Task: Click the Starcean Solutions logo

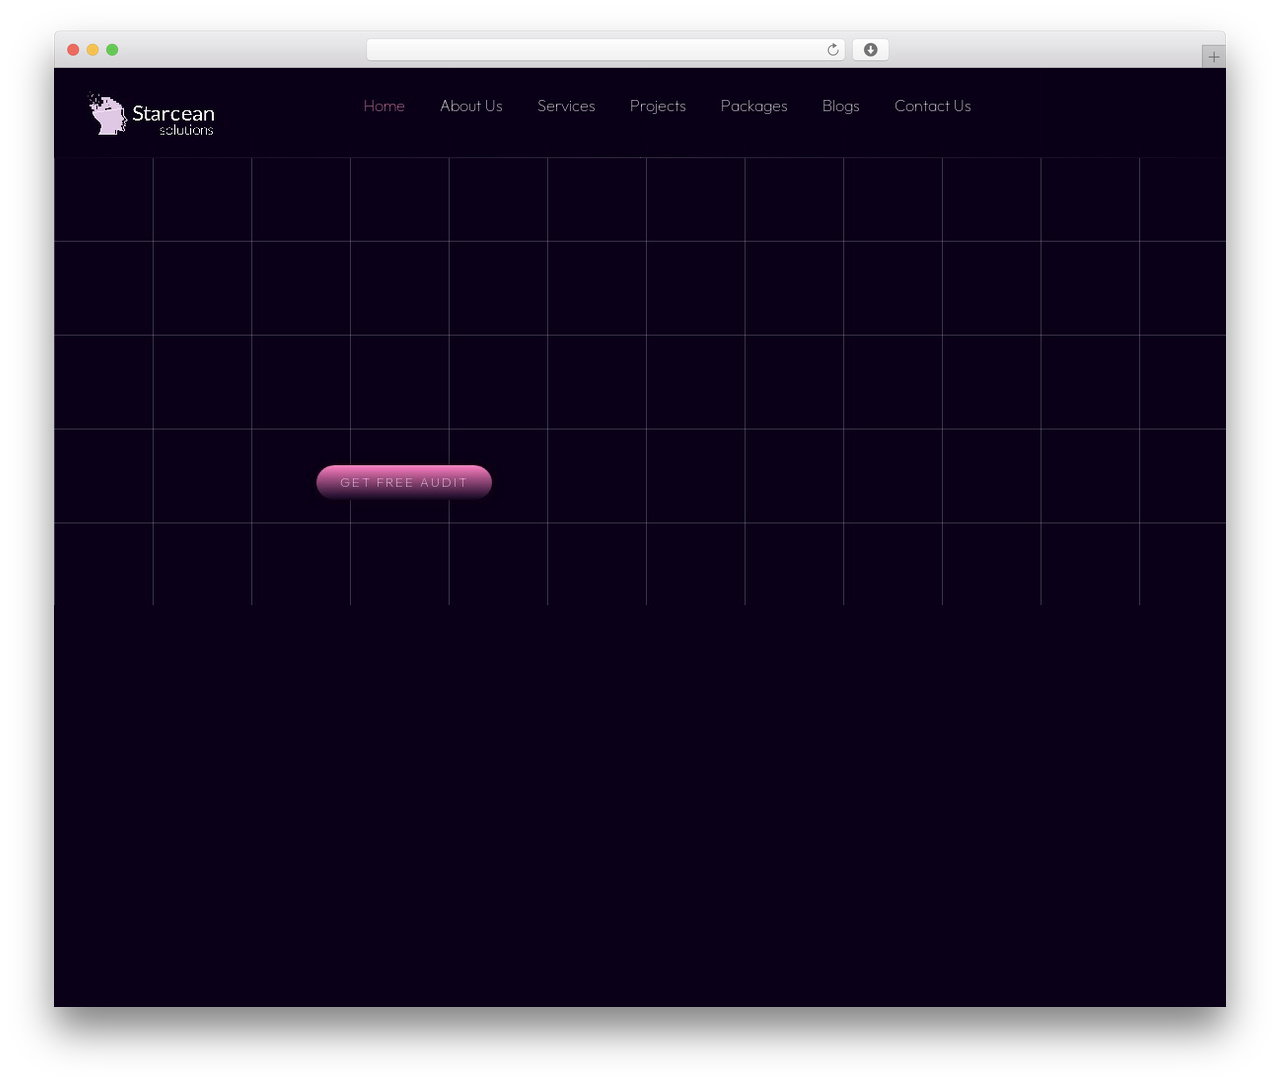Action: (x=151, y=114)
